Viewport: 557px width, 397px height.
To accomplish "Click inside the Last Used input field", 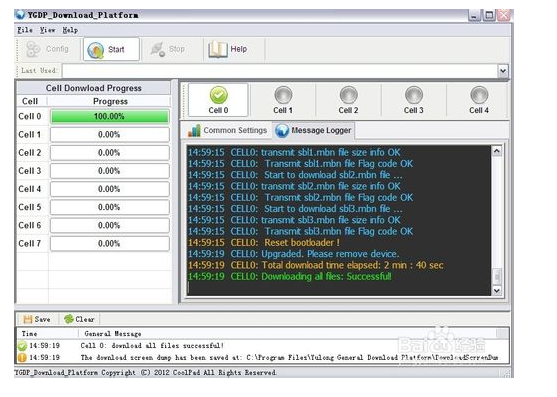I will [280, 70].
